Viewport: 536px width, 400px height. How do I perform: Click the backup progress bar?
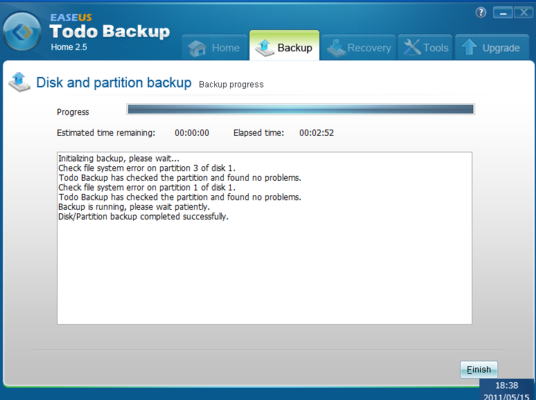300,109
